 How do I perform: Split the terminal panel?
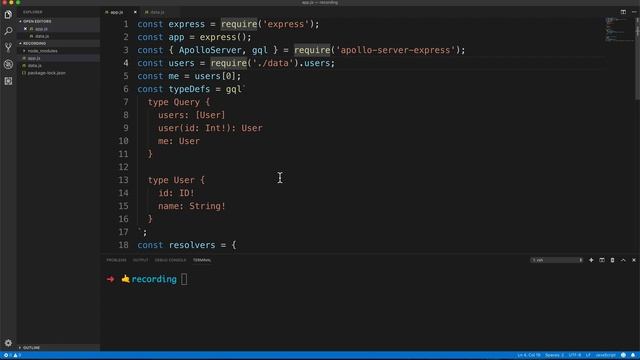point(602,260)
